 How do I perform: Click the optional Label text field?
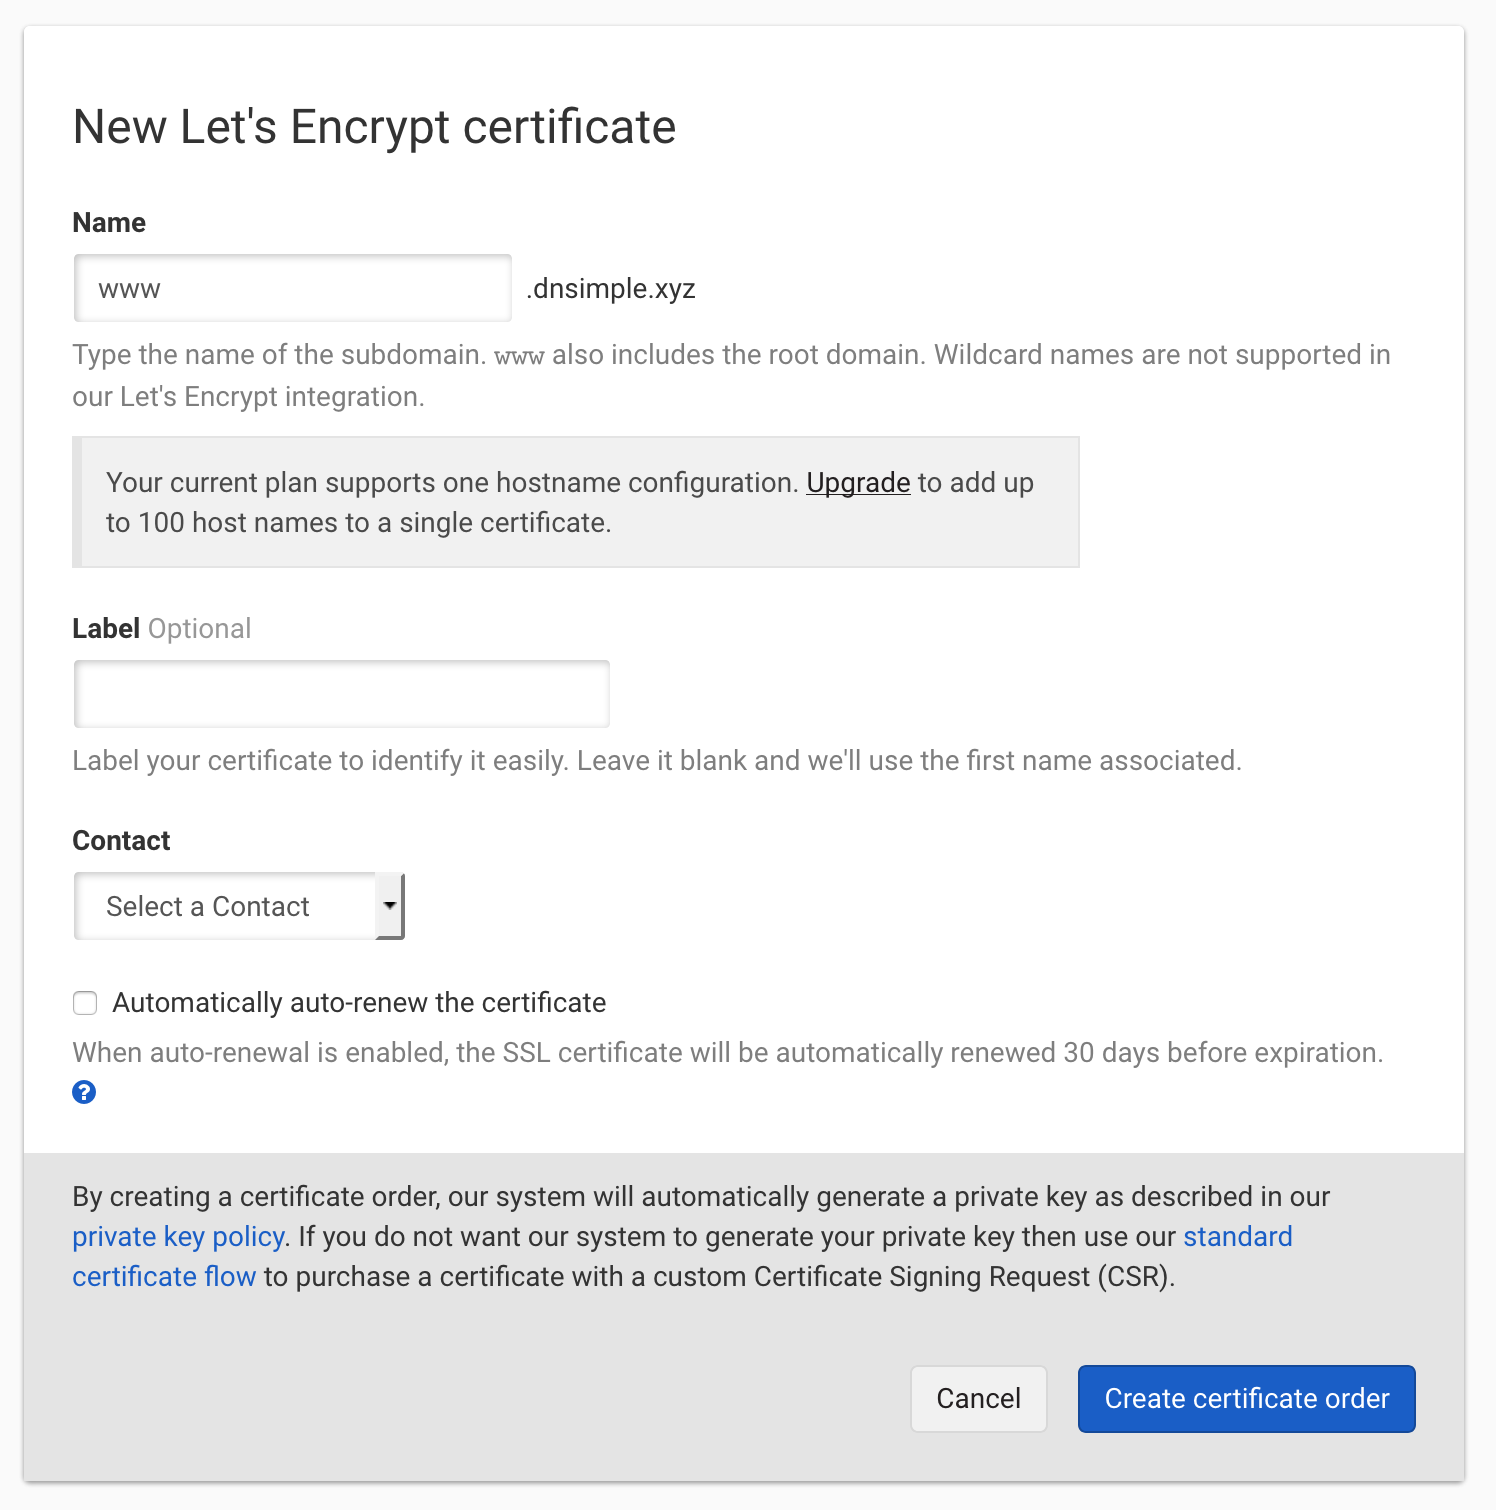341,693
